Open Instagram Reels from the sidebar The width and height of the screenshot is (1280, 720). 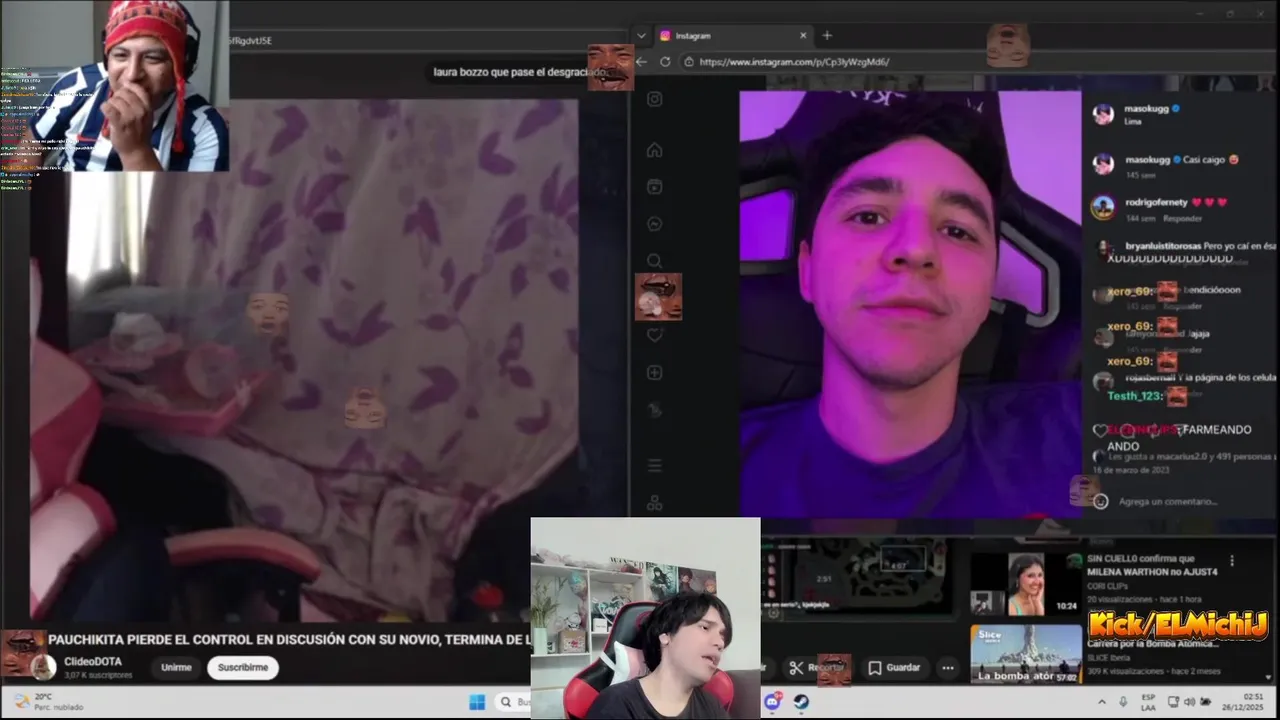(x=654, y=187)
